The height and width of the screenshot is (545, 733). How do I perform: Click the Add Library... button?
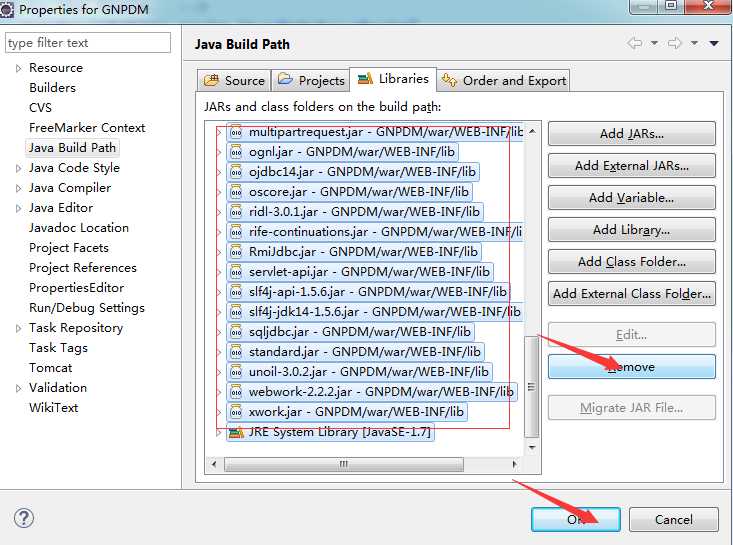click(x=632, y=230)
